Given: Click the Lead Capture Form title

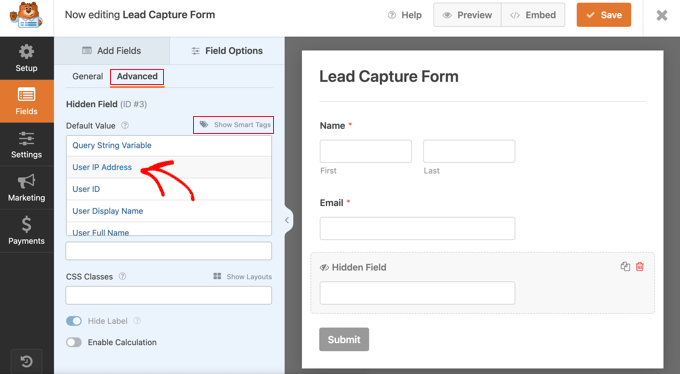Looking at the screenshot, I should (x=389, y=77).
